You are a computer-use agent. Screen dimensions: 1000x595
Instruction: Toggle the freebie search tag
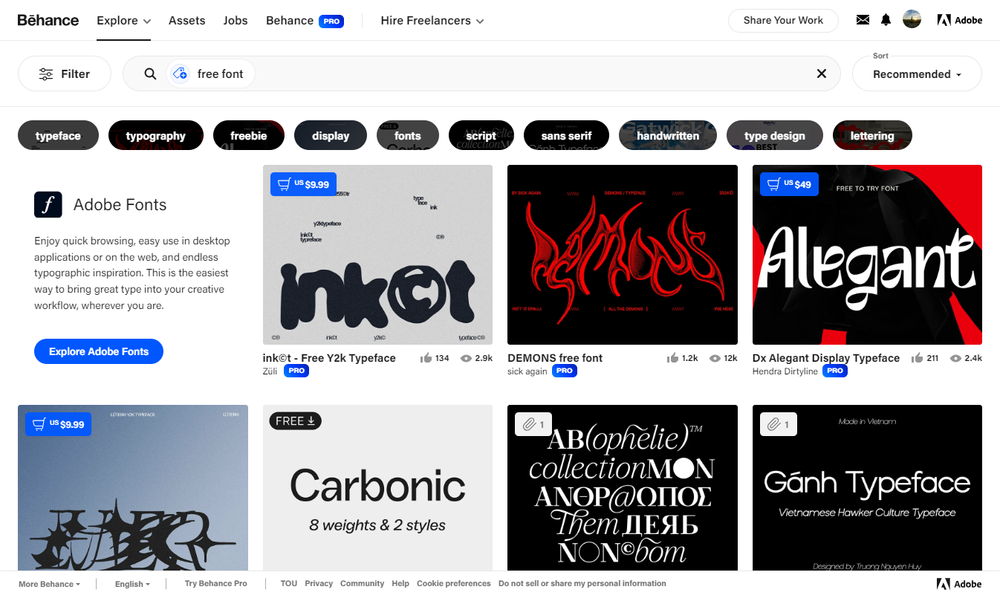(x=248, y=135)
